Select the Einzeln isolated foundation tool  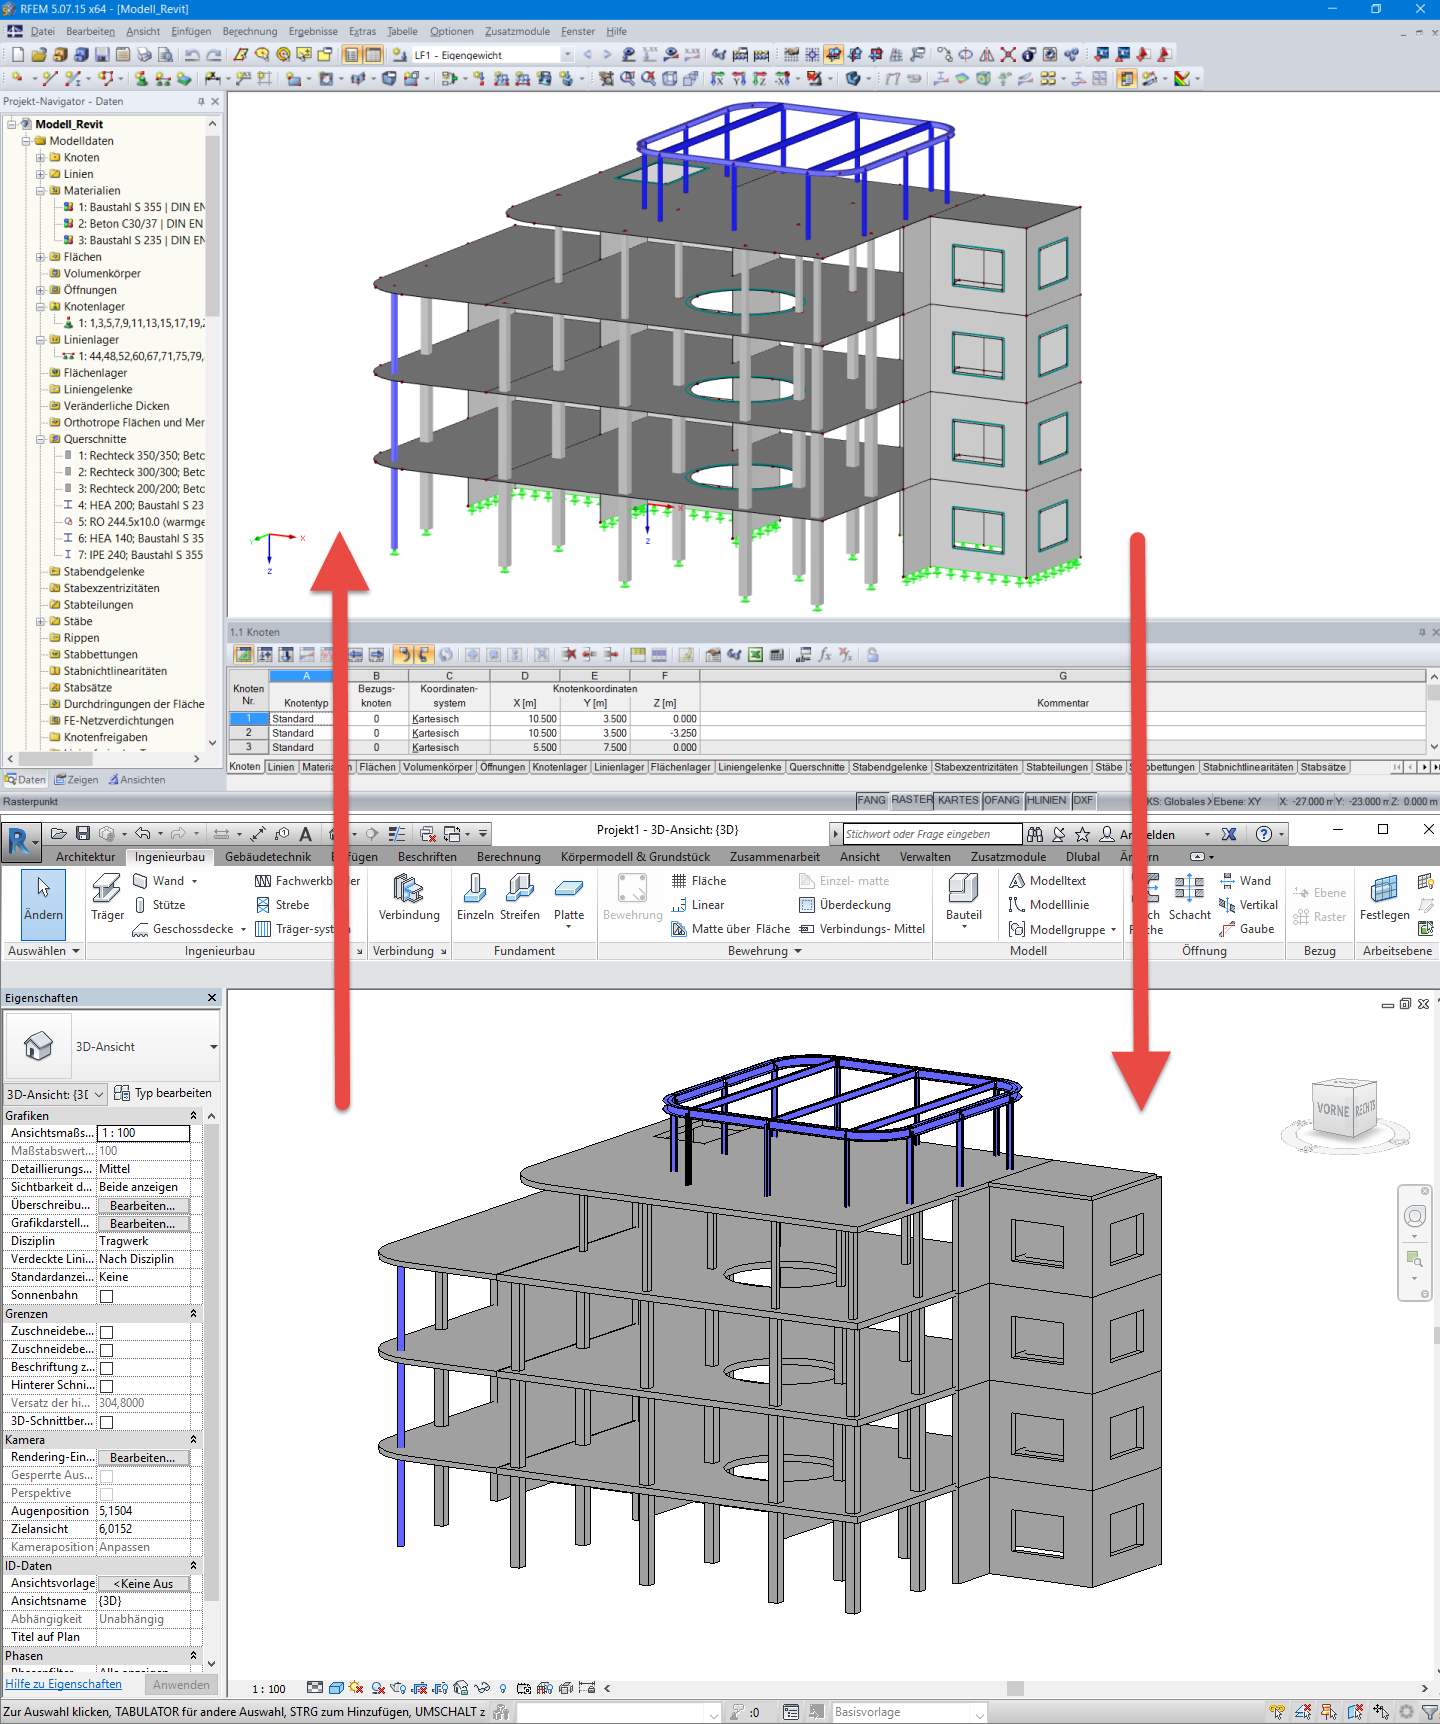tap(475, 896)
